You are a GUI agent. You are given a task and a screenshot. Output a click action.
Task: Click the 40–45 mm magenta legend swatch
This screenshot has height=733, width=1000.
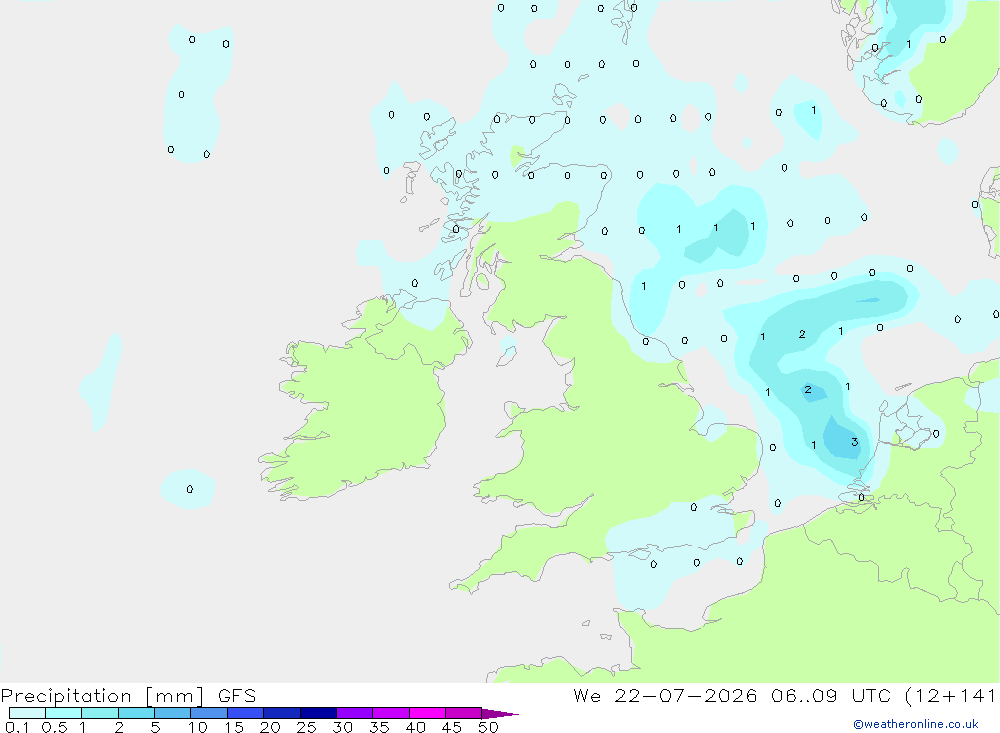(x=427, y=713)
